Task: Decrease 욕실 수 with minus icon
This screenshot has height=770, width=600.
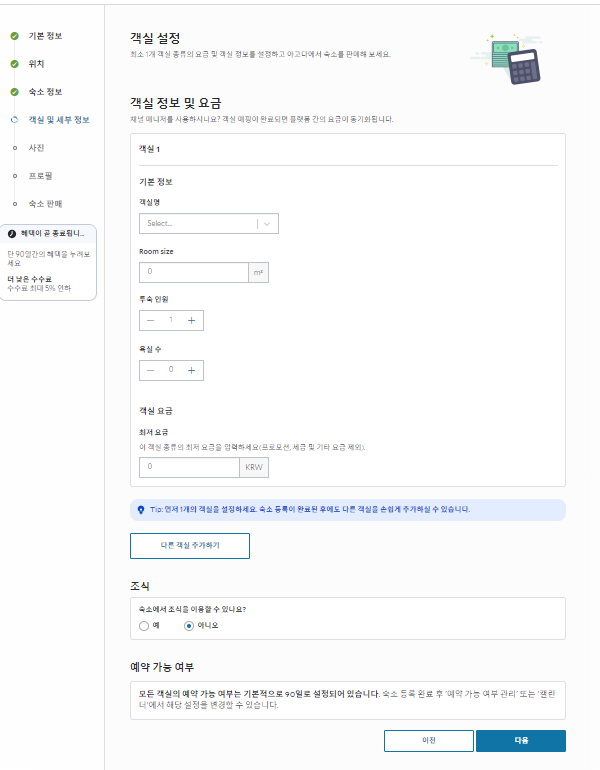Action: [151, 370]
